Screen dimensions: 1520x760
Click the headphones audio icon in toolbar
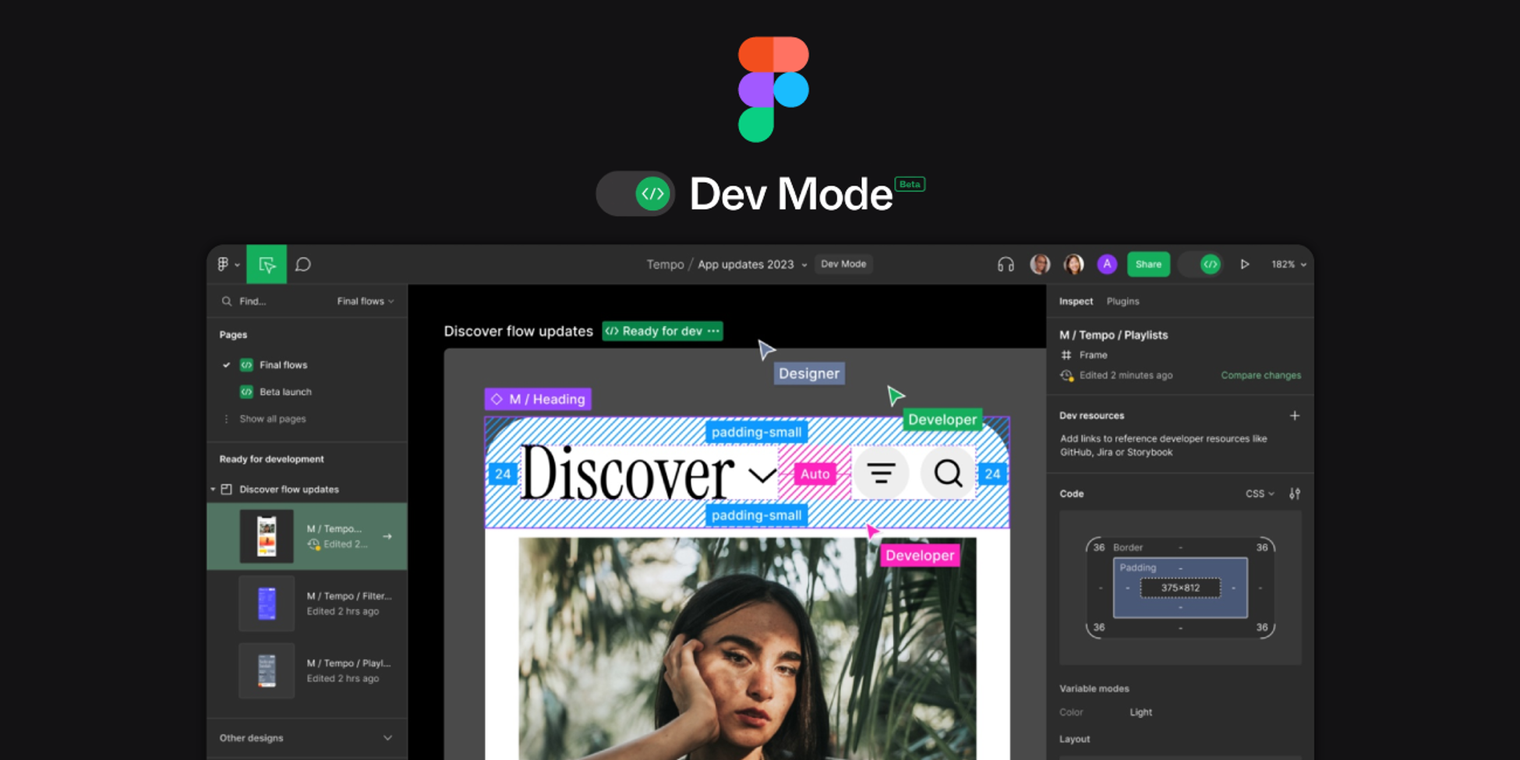click(x=1005, y=264)
